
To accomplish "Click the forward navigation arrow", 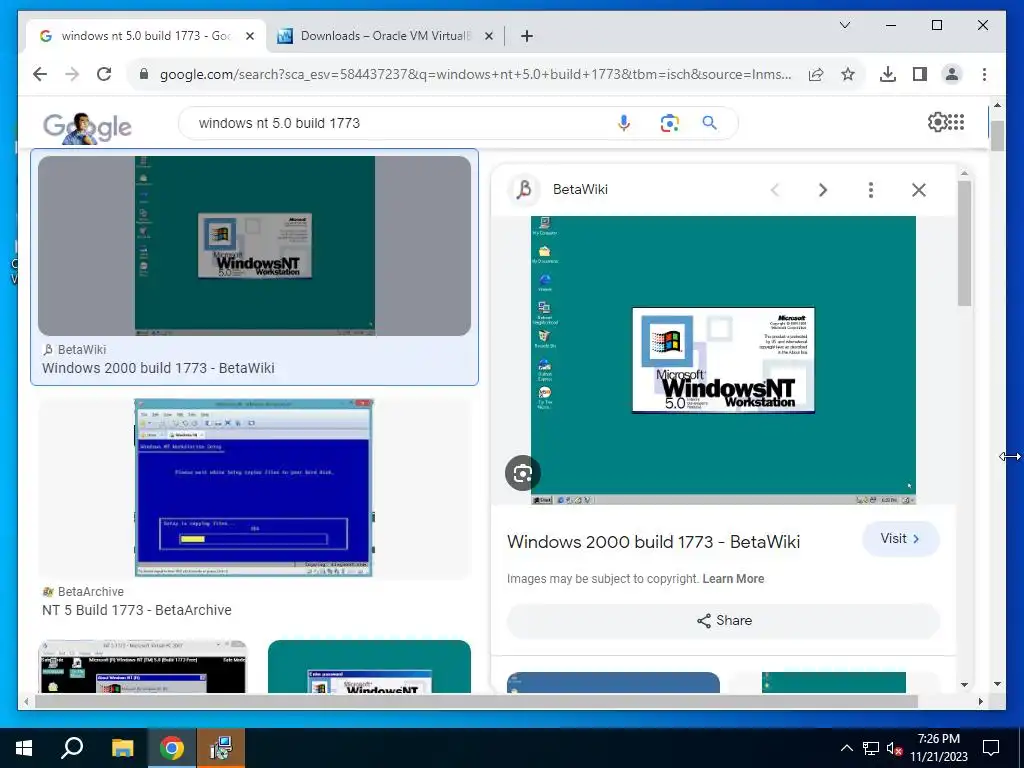I will coord(72,74).
